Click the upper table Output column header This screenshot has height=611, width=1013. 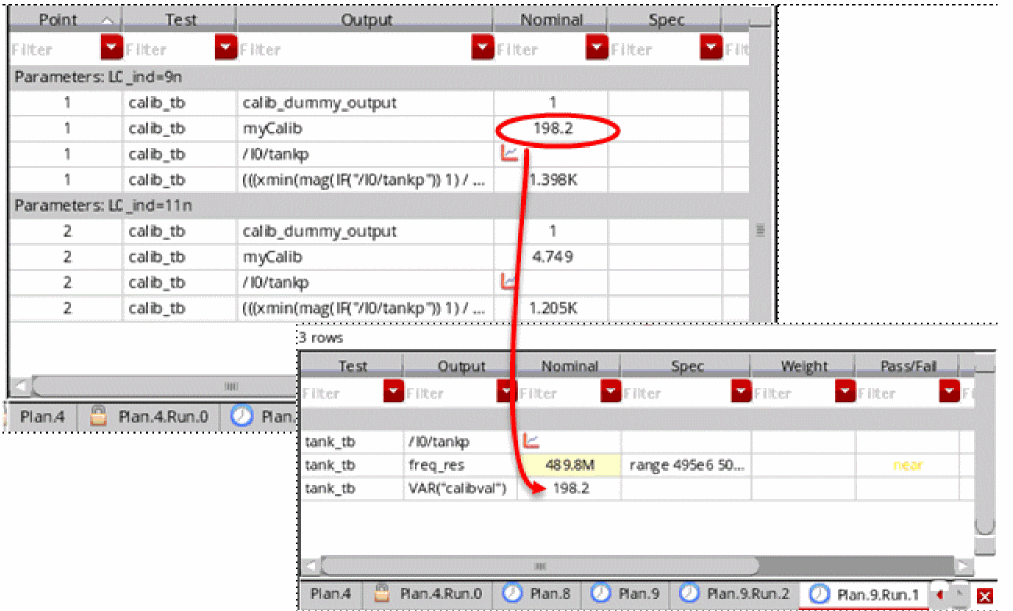tap(366, 20)
